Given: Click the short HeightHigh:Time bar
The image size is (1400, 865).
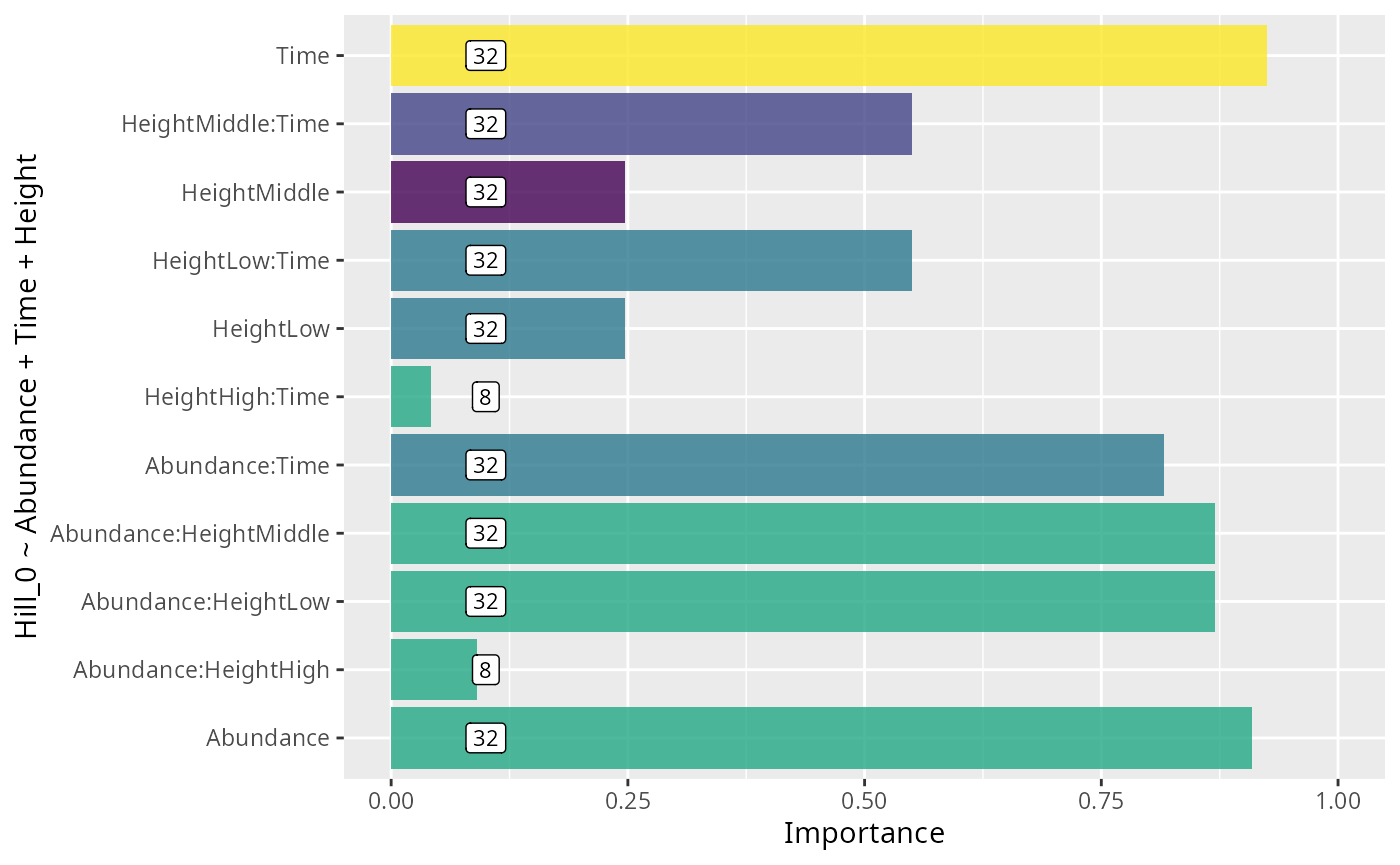Looking at the screenshot, I should (x=411, y=397).
